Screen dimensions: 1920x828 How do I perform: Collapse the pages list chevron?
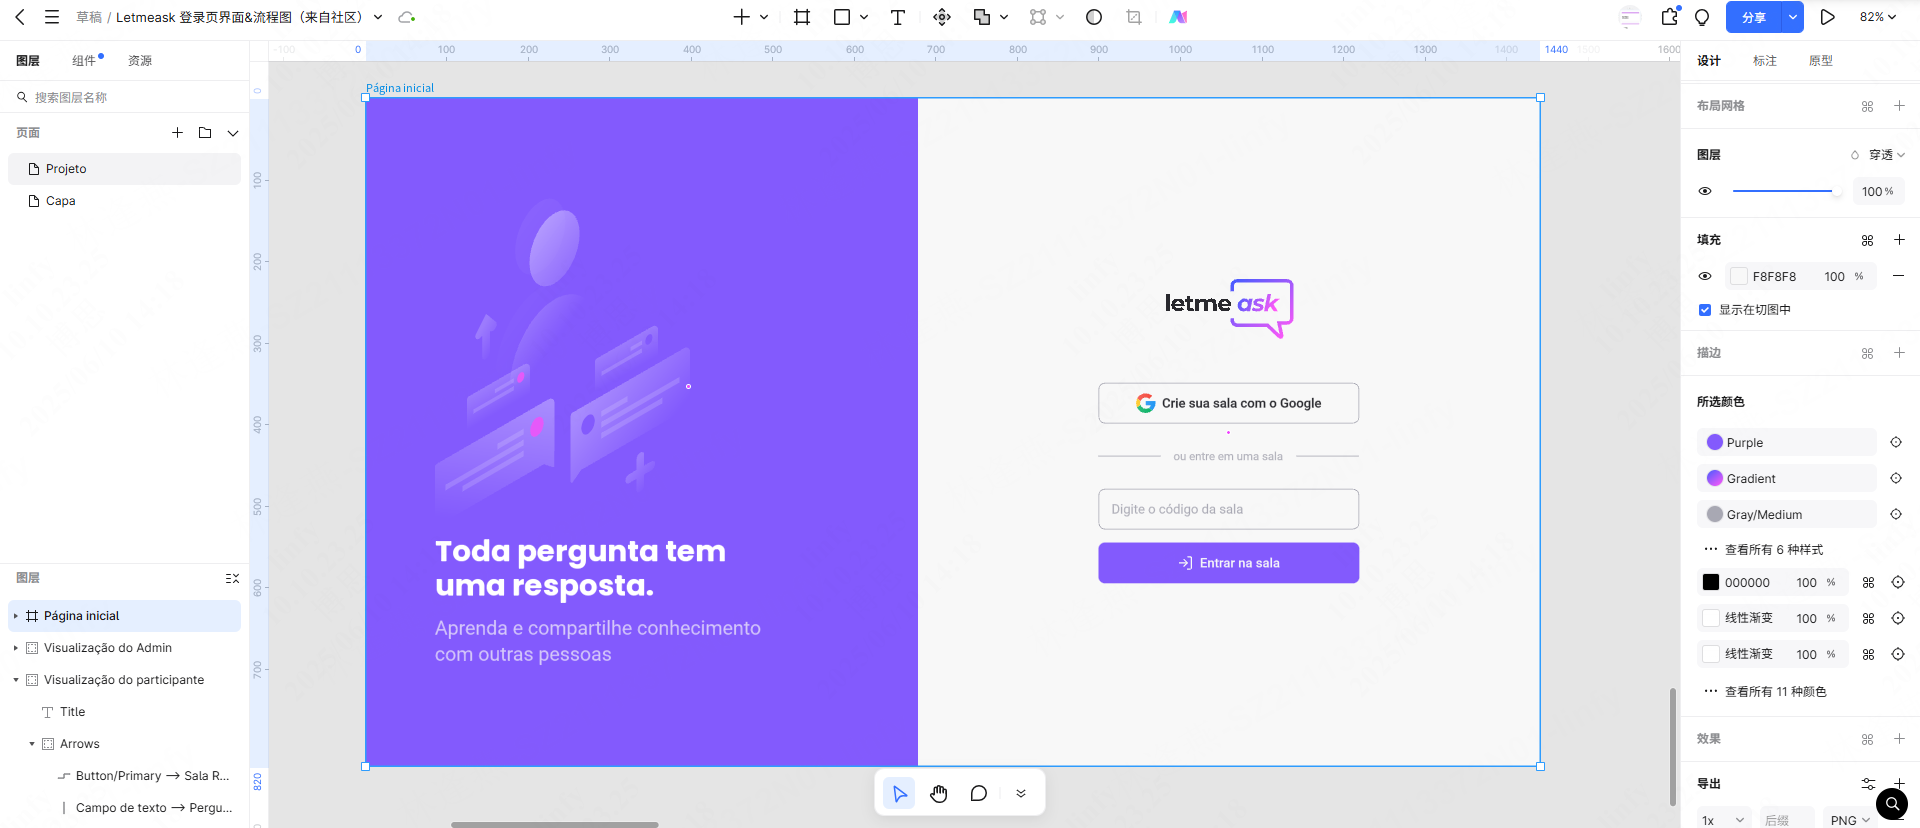coord(233,132)
